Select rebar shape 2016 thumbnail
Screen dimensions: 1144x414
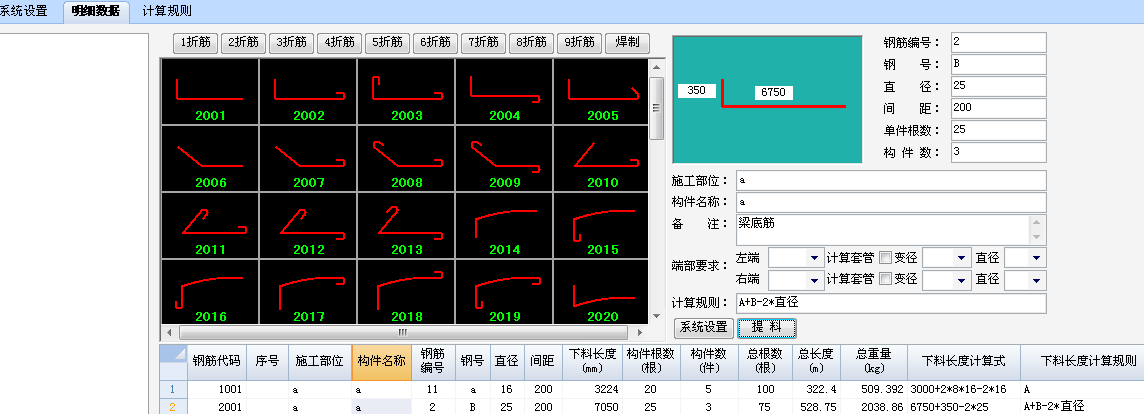click(210, 291)
